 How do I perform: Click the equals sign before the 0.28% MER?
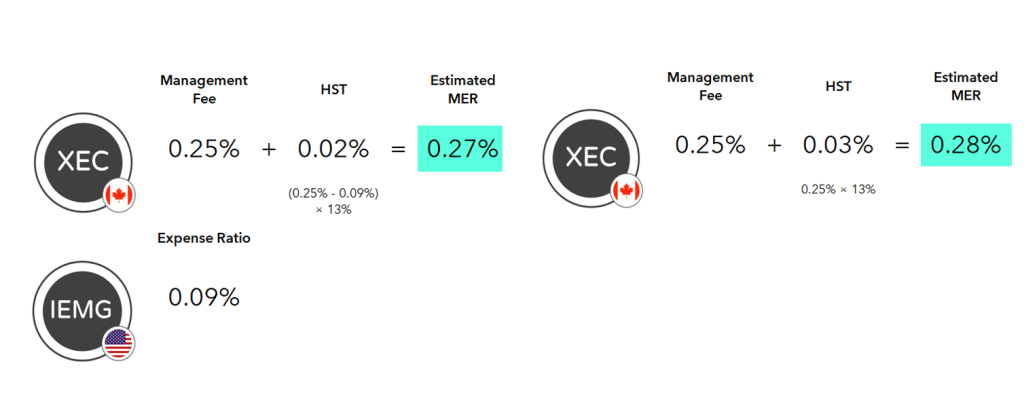click(x=902, y=145)
